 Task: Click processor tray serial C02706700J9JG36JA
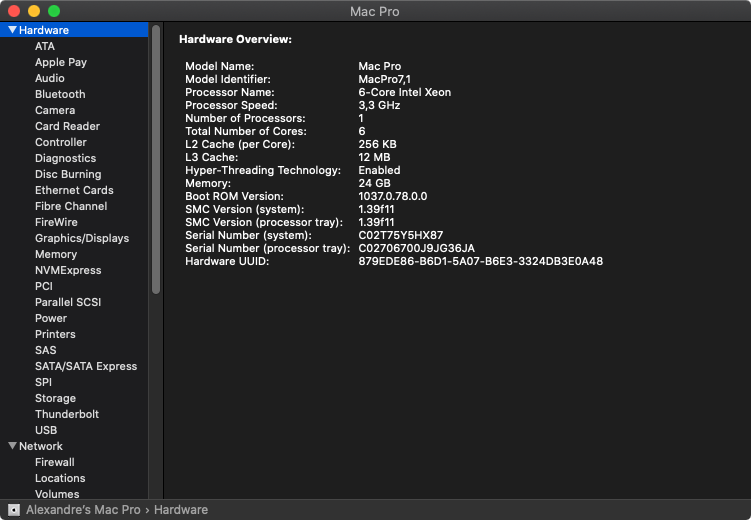(417, 248)
